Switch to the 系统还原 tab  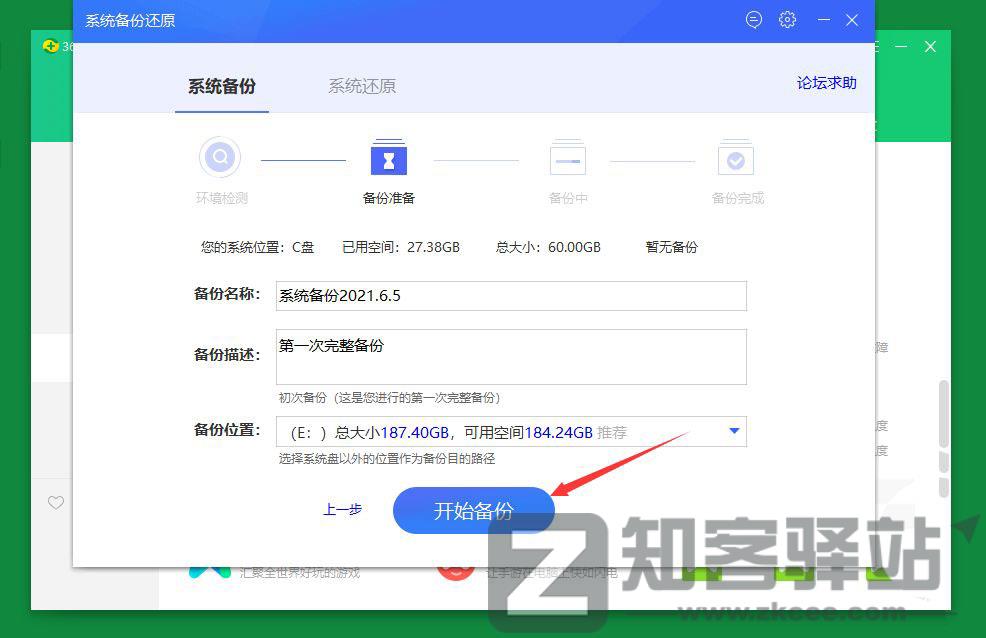coord(361,86)
